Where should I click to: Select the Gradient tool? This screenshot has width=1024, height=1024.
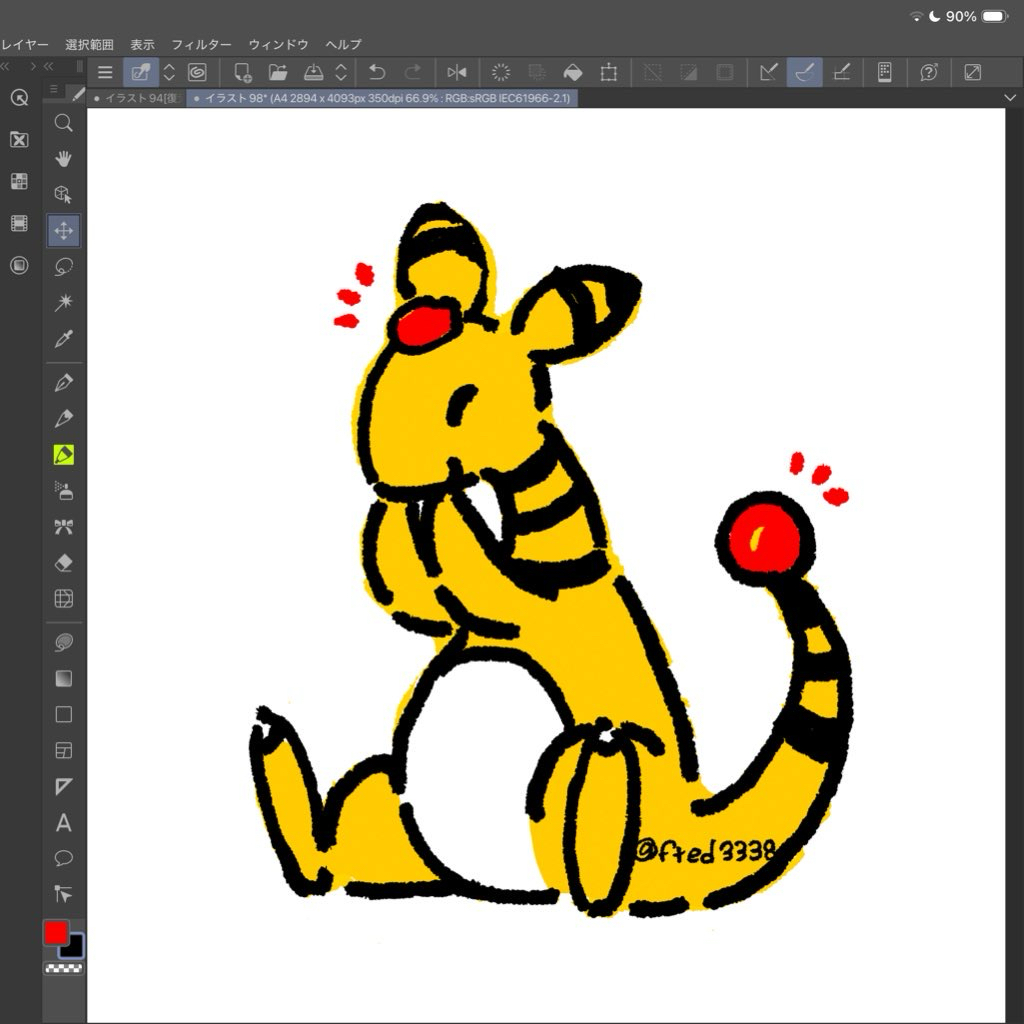pos(63,679)
